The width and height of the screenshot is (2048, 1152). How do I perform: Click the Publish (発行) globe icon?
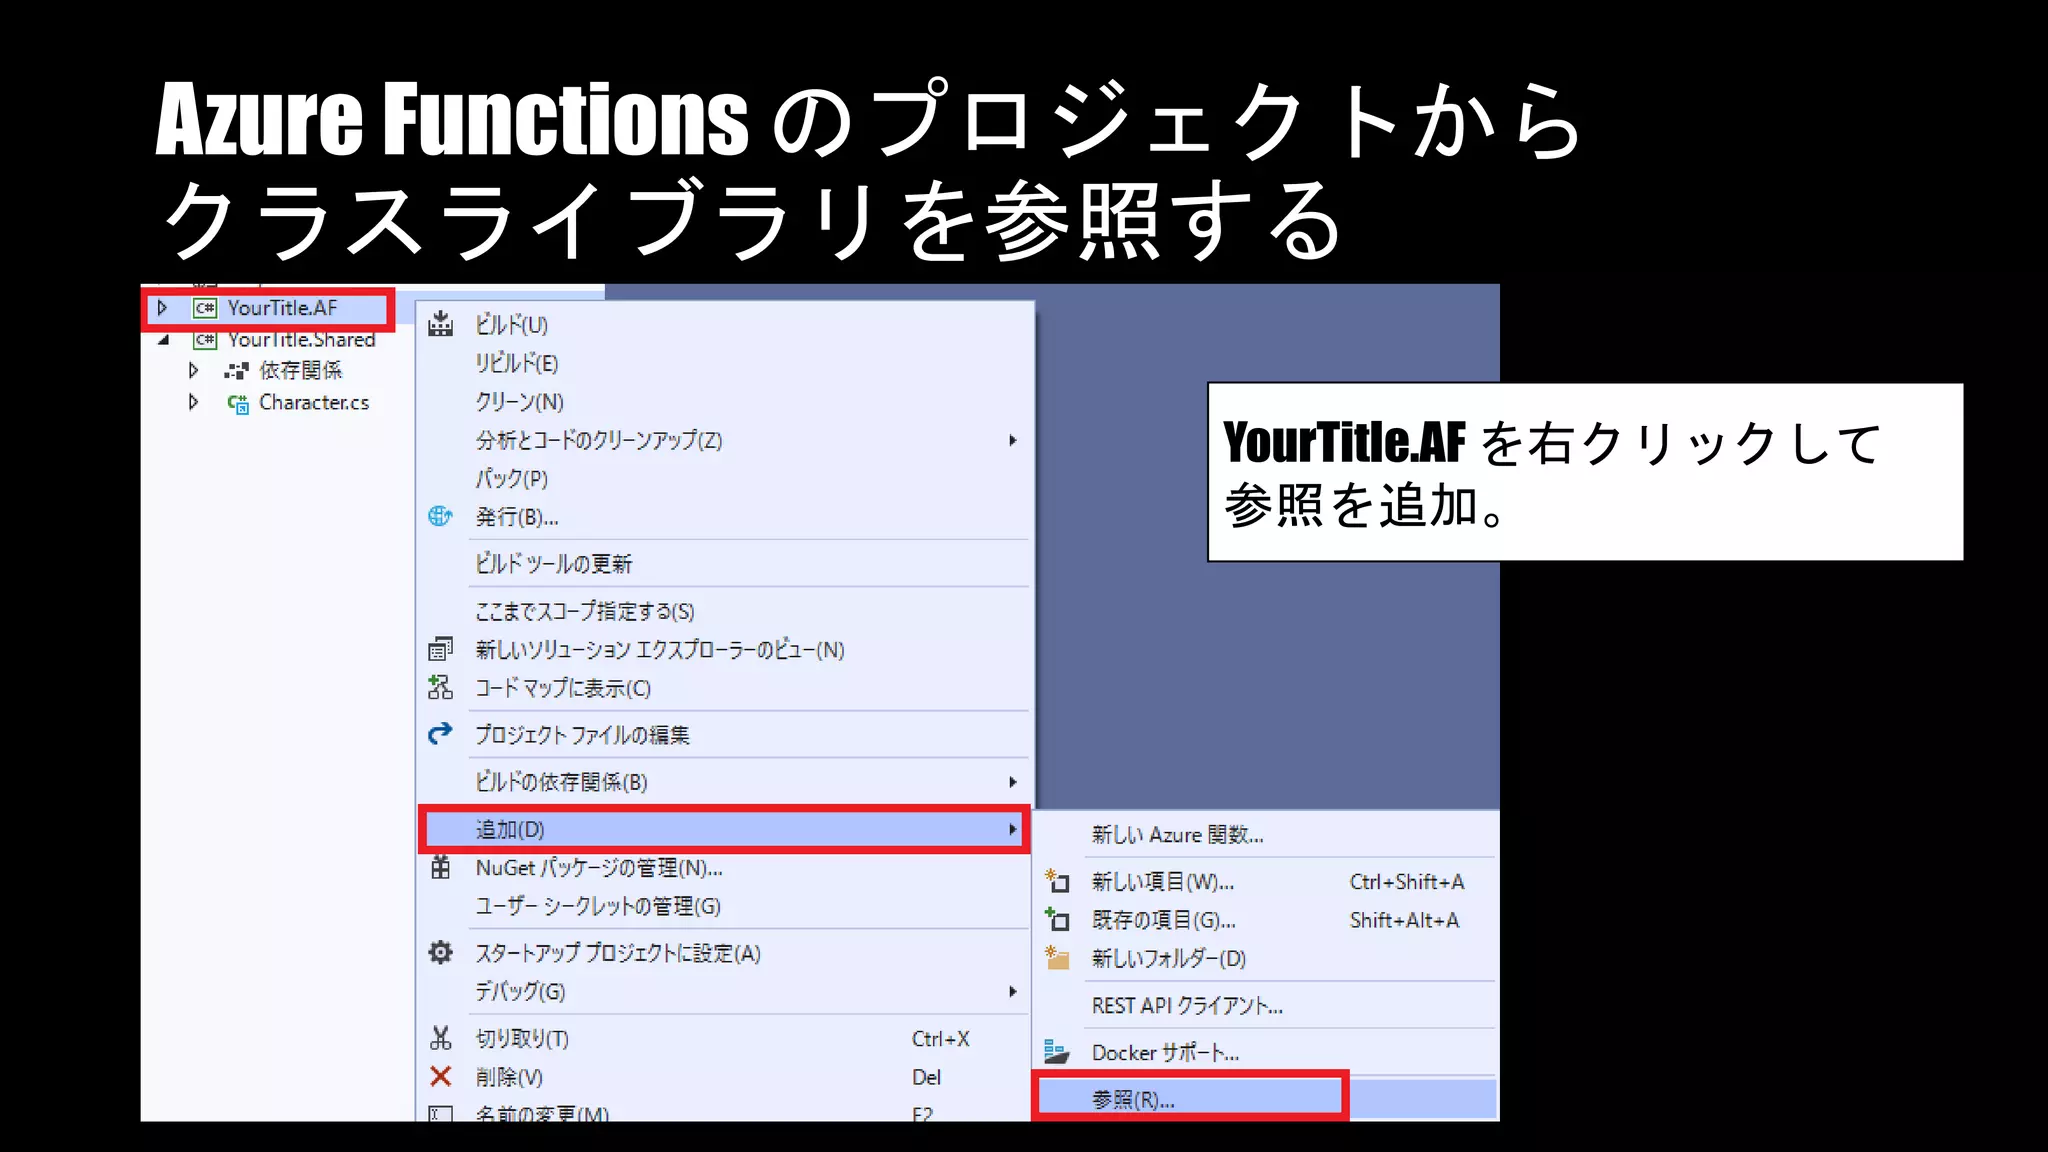tap(440, 516)
